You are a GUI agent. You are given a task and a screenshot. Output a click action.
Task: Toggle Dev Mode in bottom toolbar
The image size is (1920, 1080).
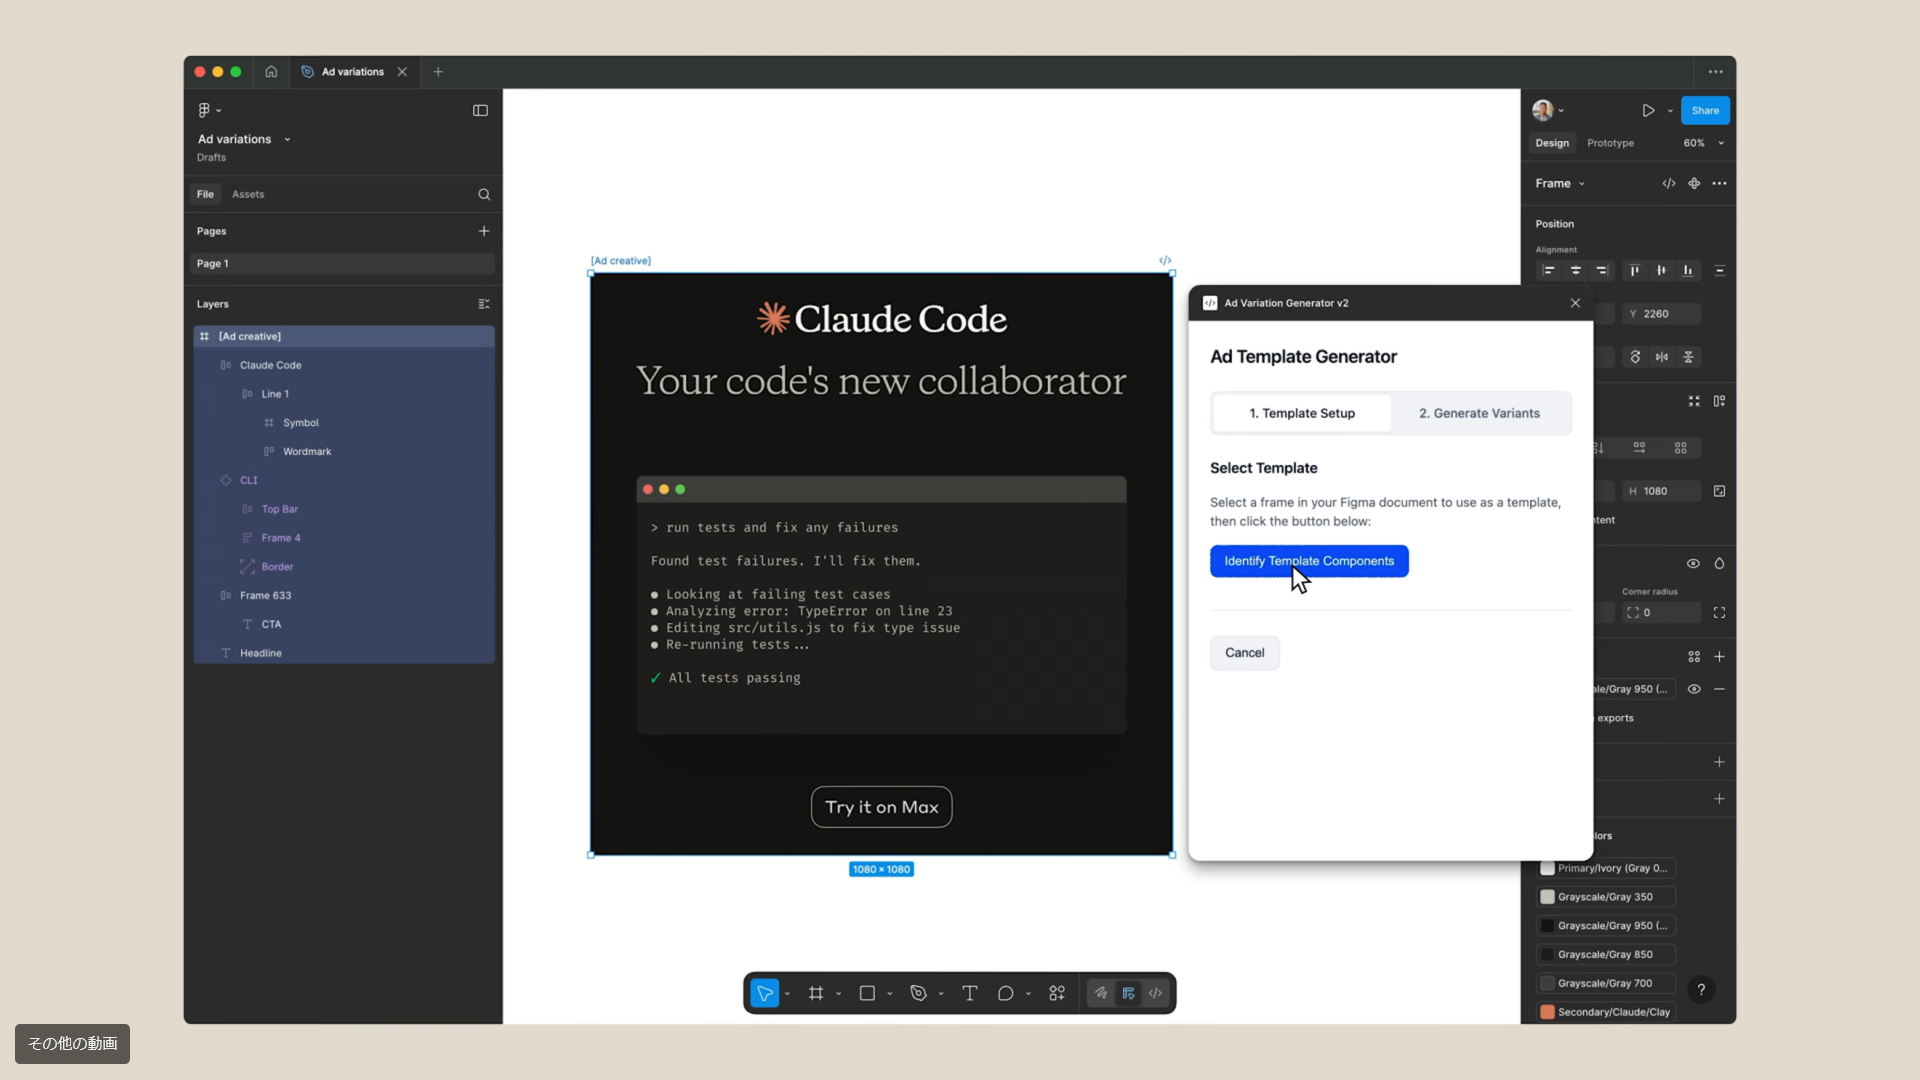point(1155,993)
